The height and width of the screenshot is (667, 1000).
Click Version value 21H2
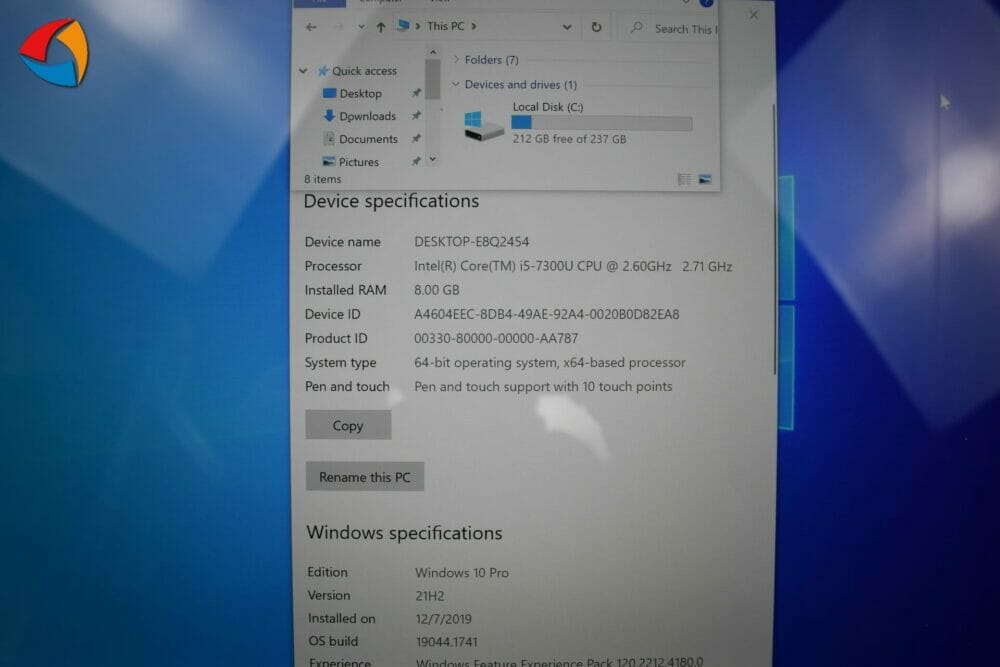(429, 596)
